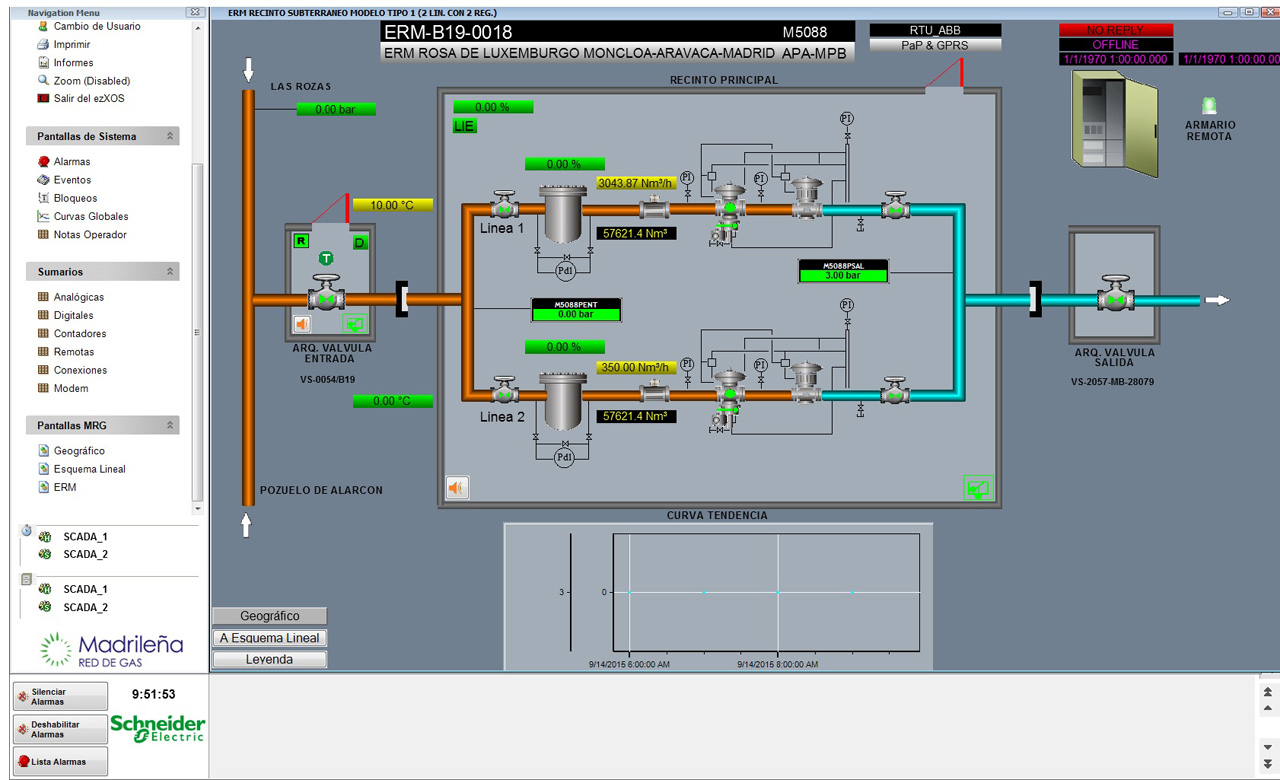Click Deshabilitar Alarmas button

tap(60, 729)
